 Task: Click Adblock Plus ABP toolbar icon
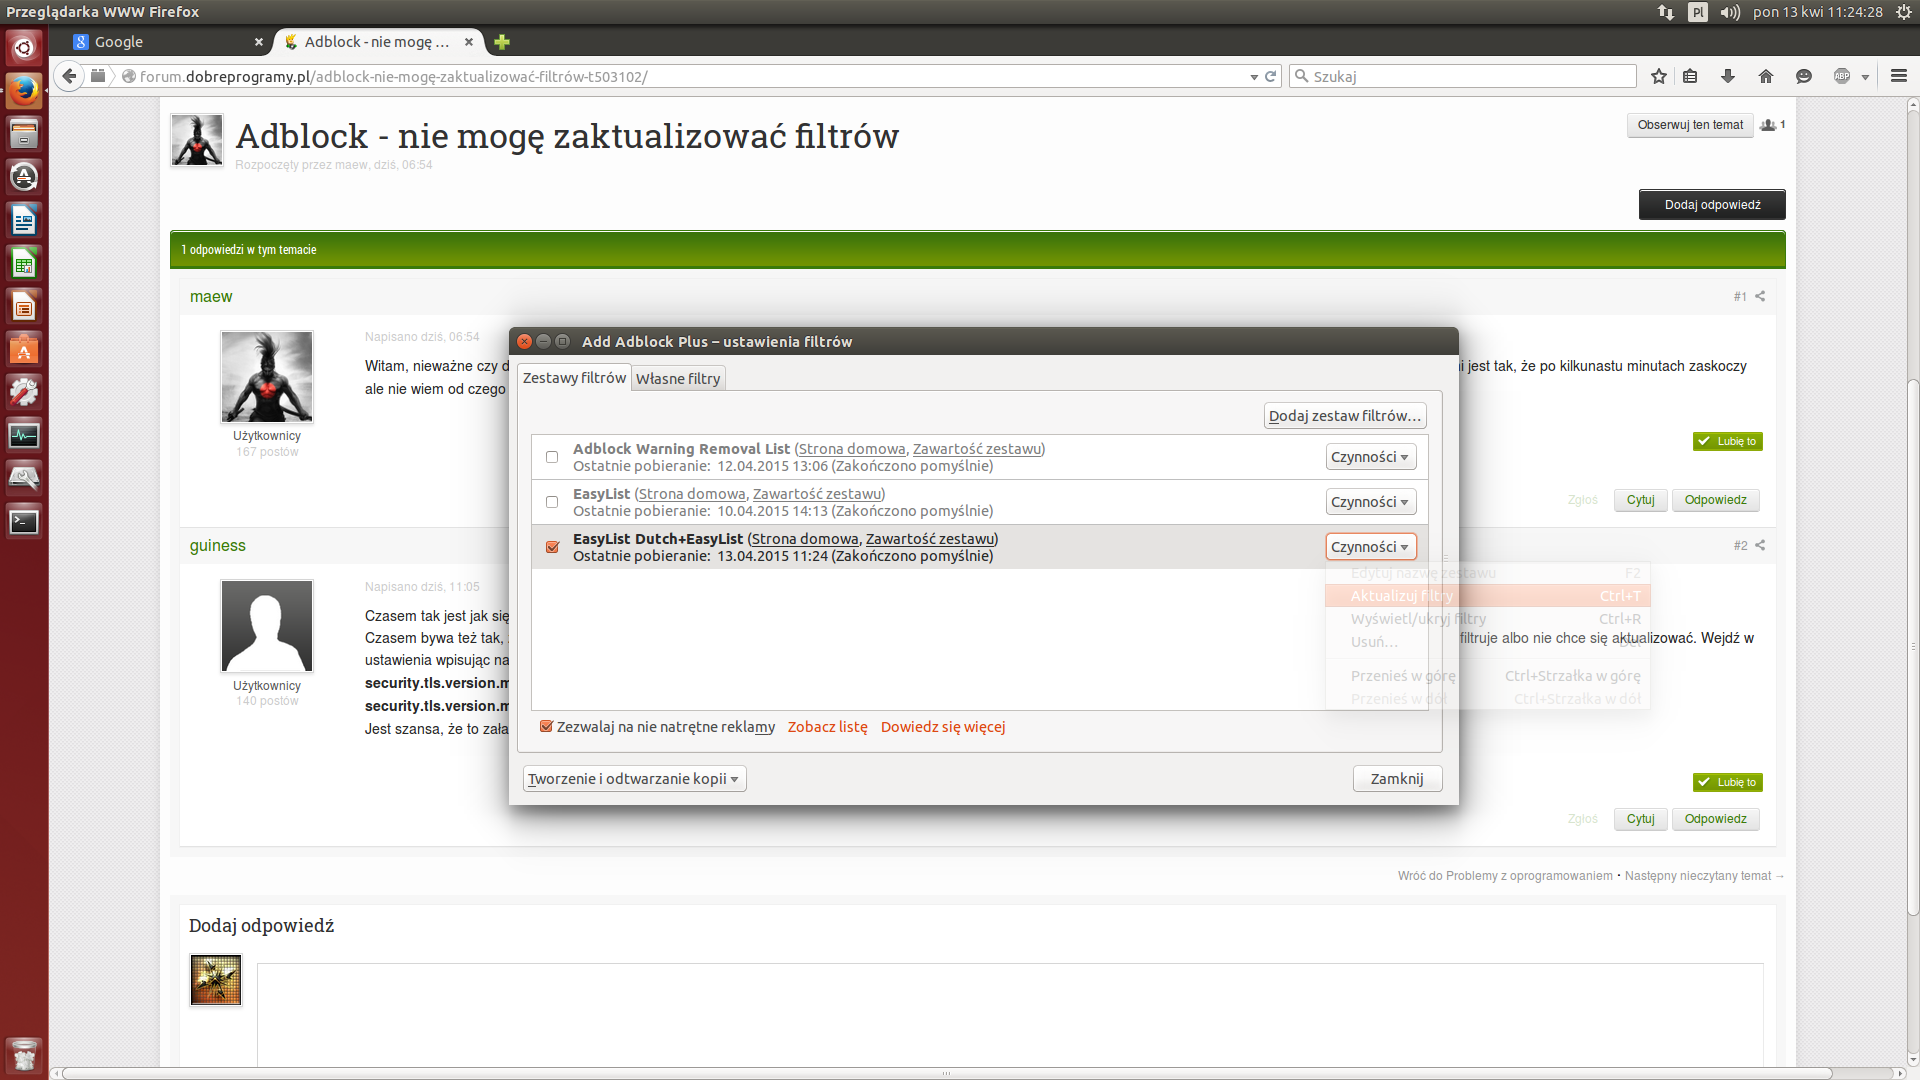click(x=1842, y=76)
